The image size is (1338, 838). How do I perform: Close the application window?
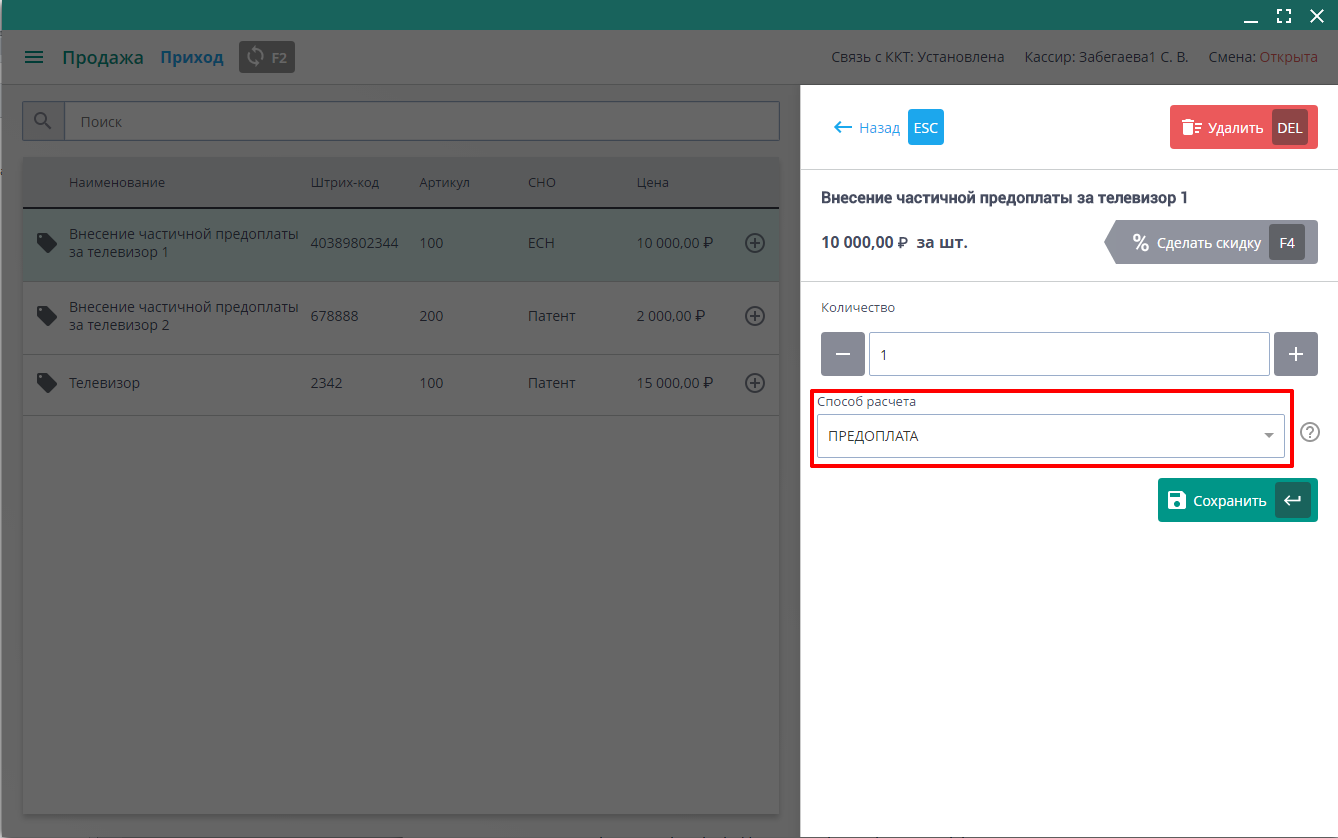[x=1317, y=15]
